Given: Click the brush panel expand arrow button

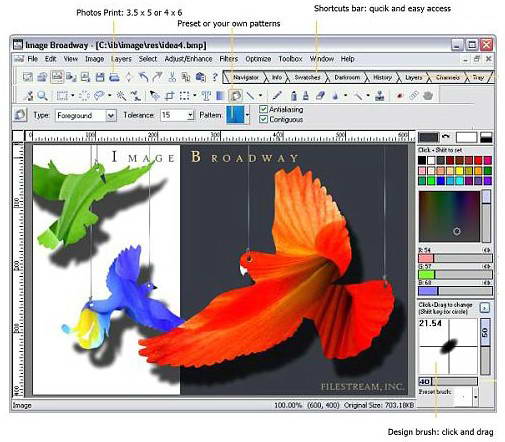Looking at the screenshot, I should coord(484,308).
